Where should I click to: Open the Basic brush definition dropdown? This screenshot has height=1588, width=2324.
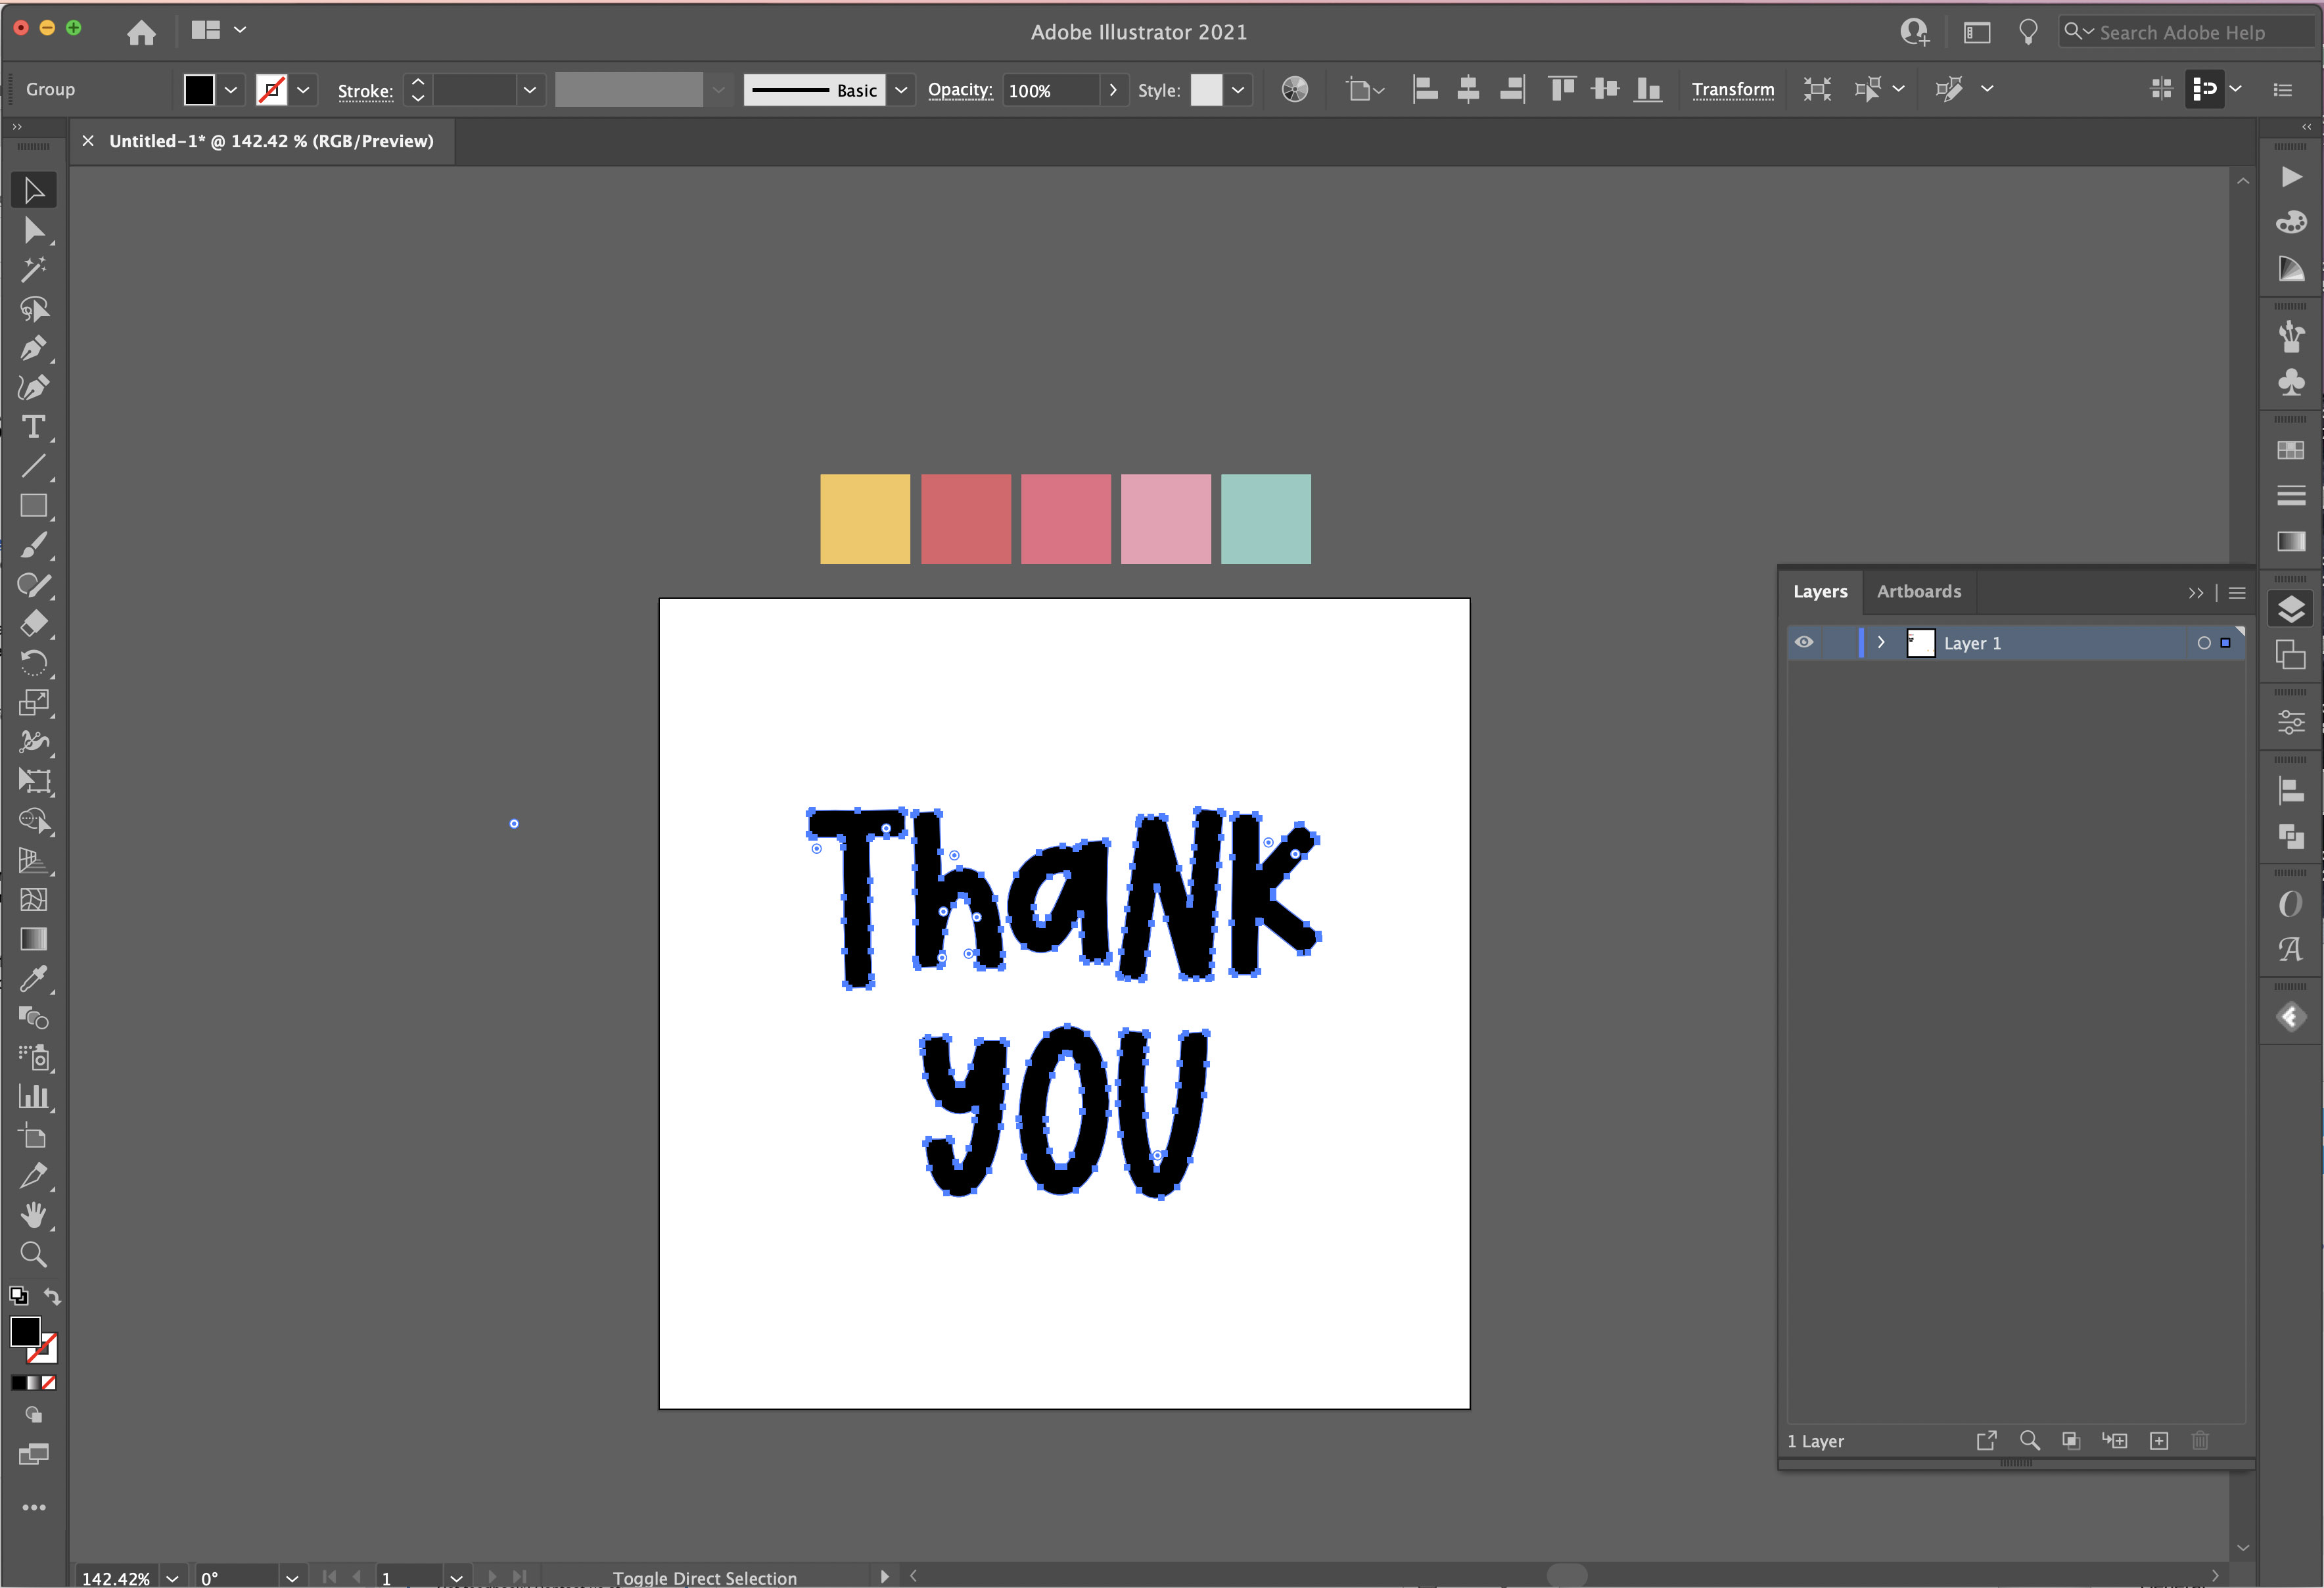tap(900, 90)
